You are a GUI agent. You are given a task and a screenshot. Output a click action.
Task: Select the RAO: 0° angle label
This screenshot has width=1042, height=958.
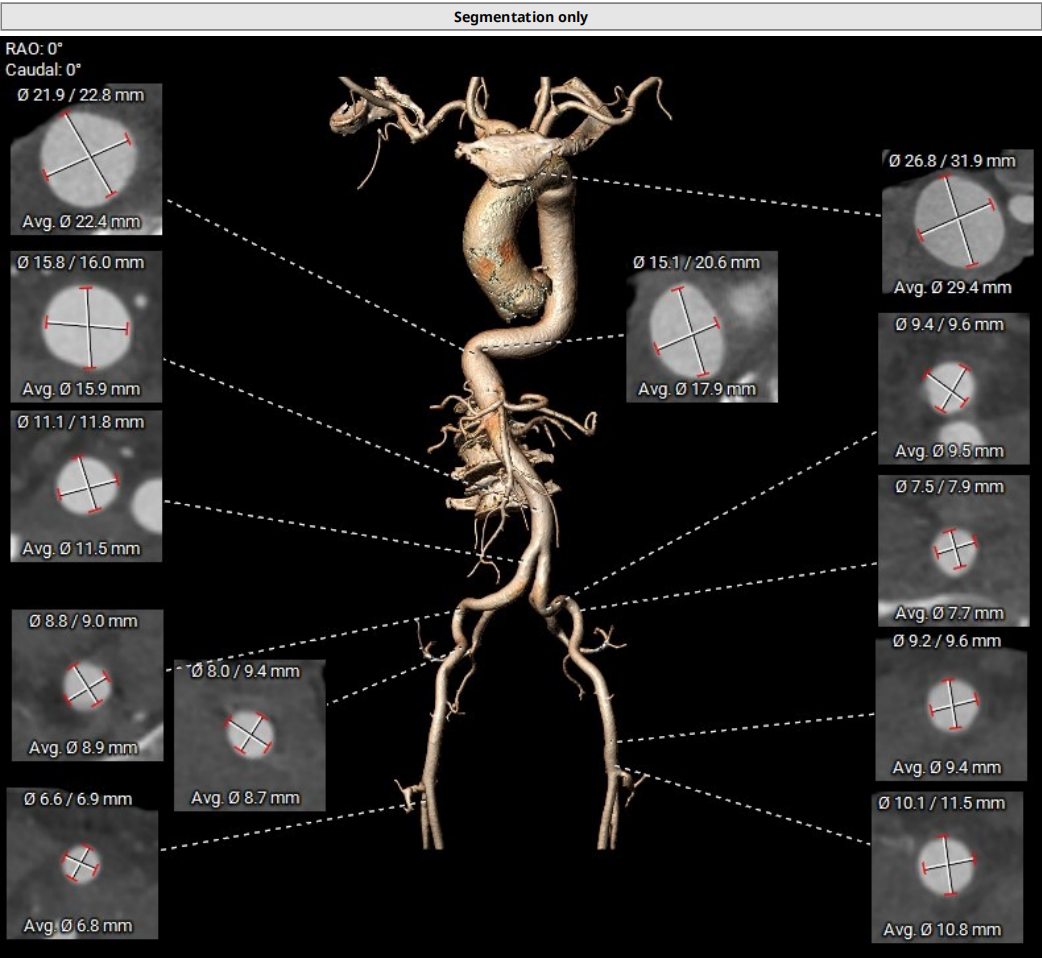[27, 48]
